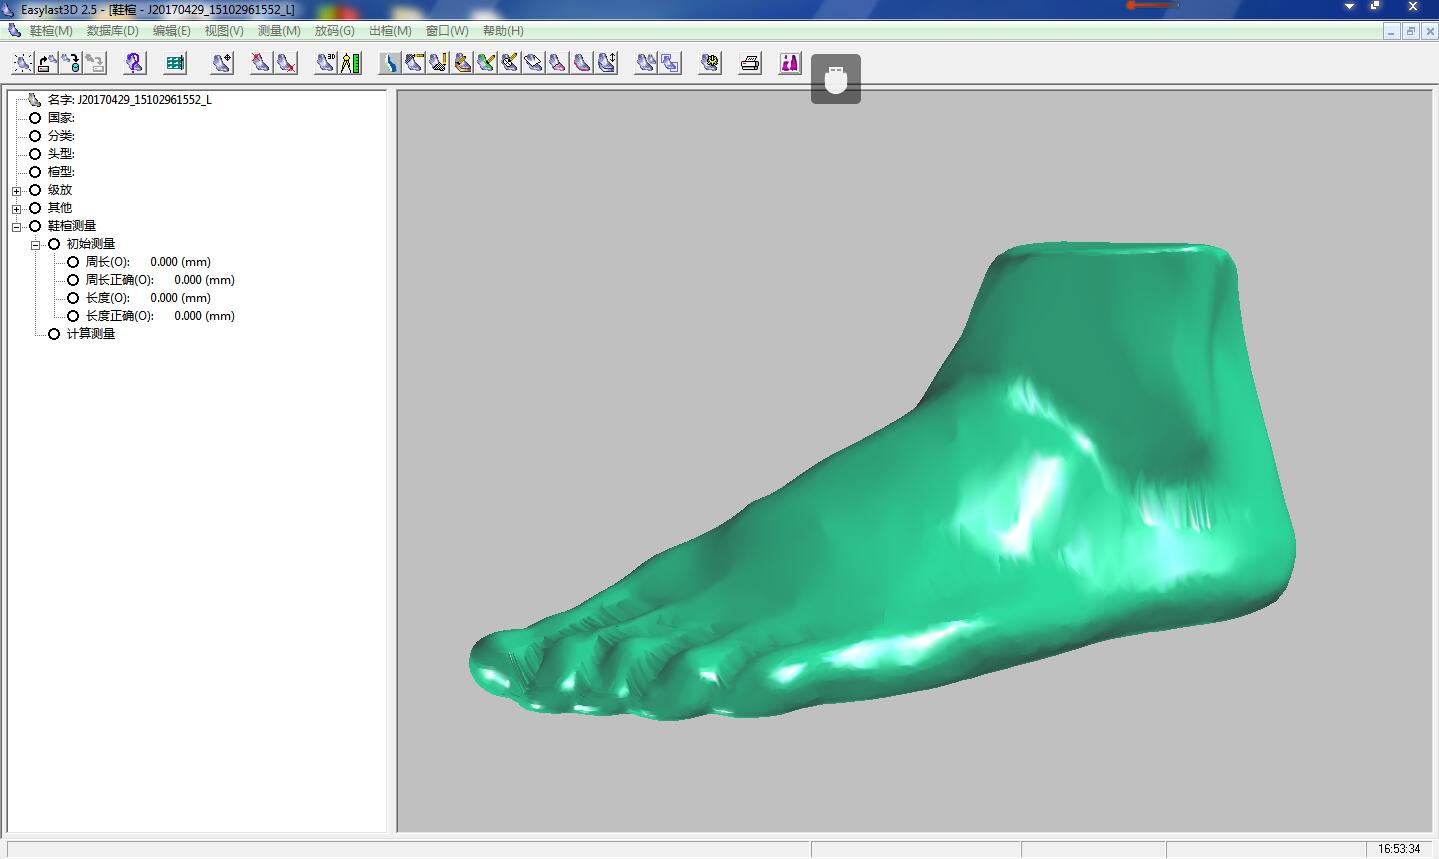The height and width of the screenshot is (859, 1439).
Task: Click the green 3D foot model
Action: point(883,481)
